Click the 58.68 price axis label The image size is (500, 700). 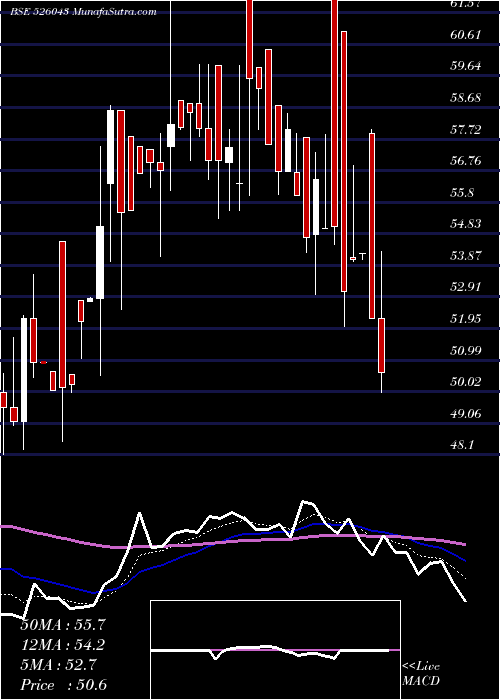[466, 98]
